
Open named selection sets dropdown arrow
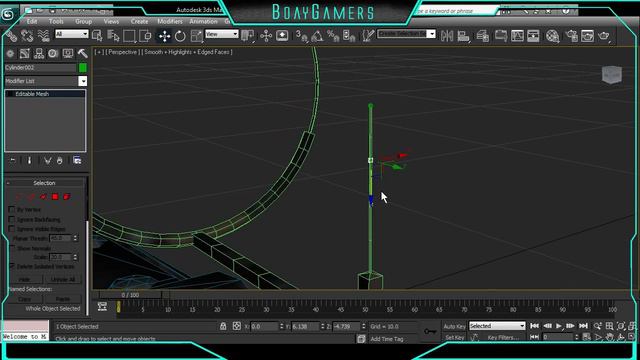coord(431,34)
